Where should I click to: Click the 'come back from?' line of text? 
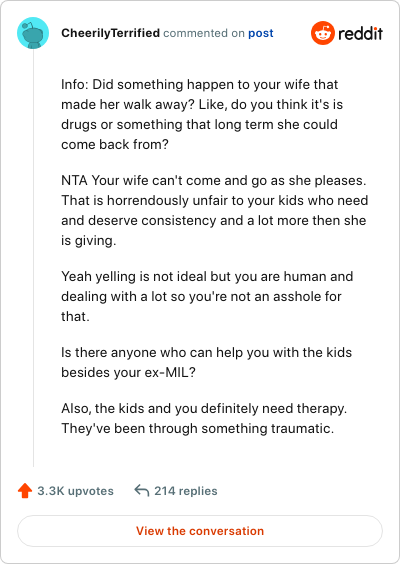[x=115, y=145]
